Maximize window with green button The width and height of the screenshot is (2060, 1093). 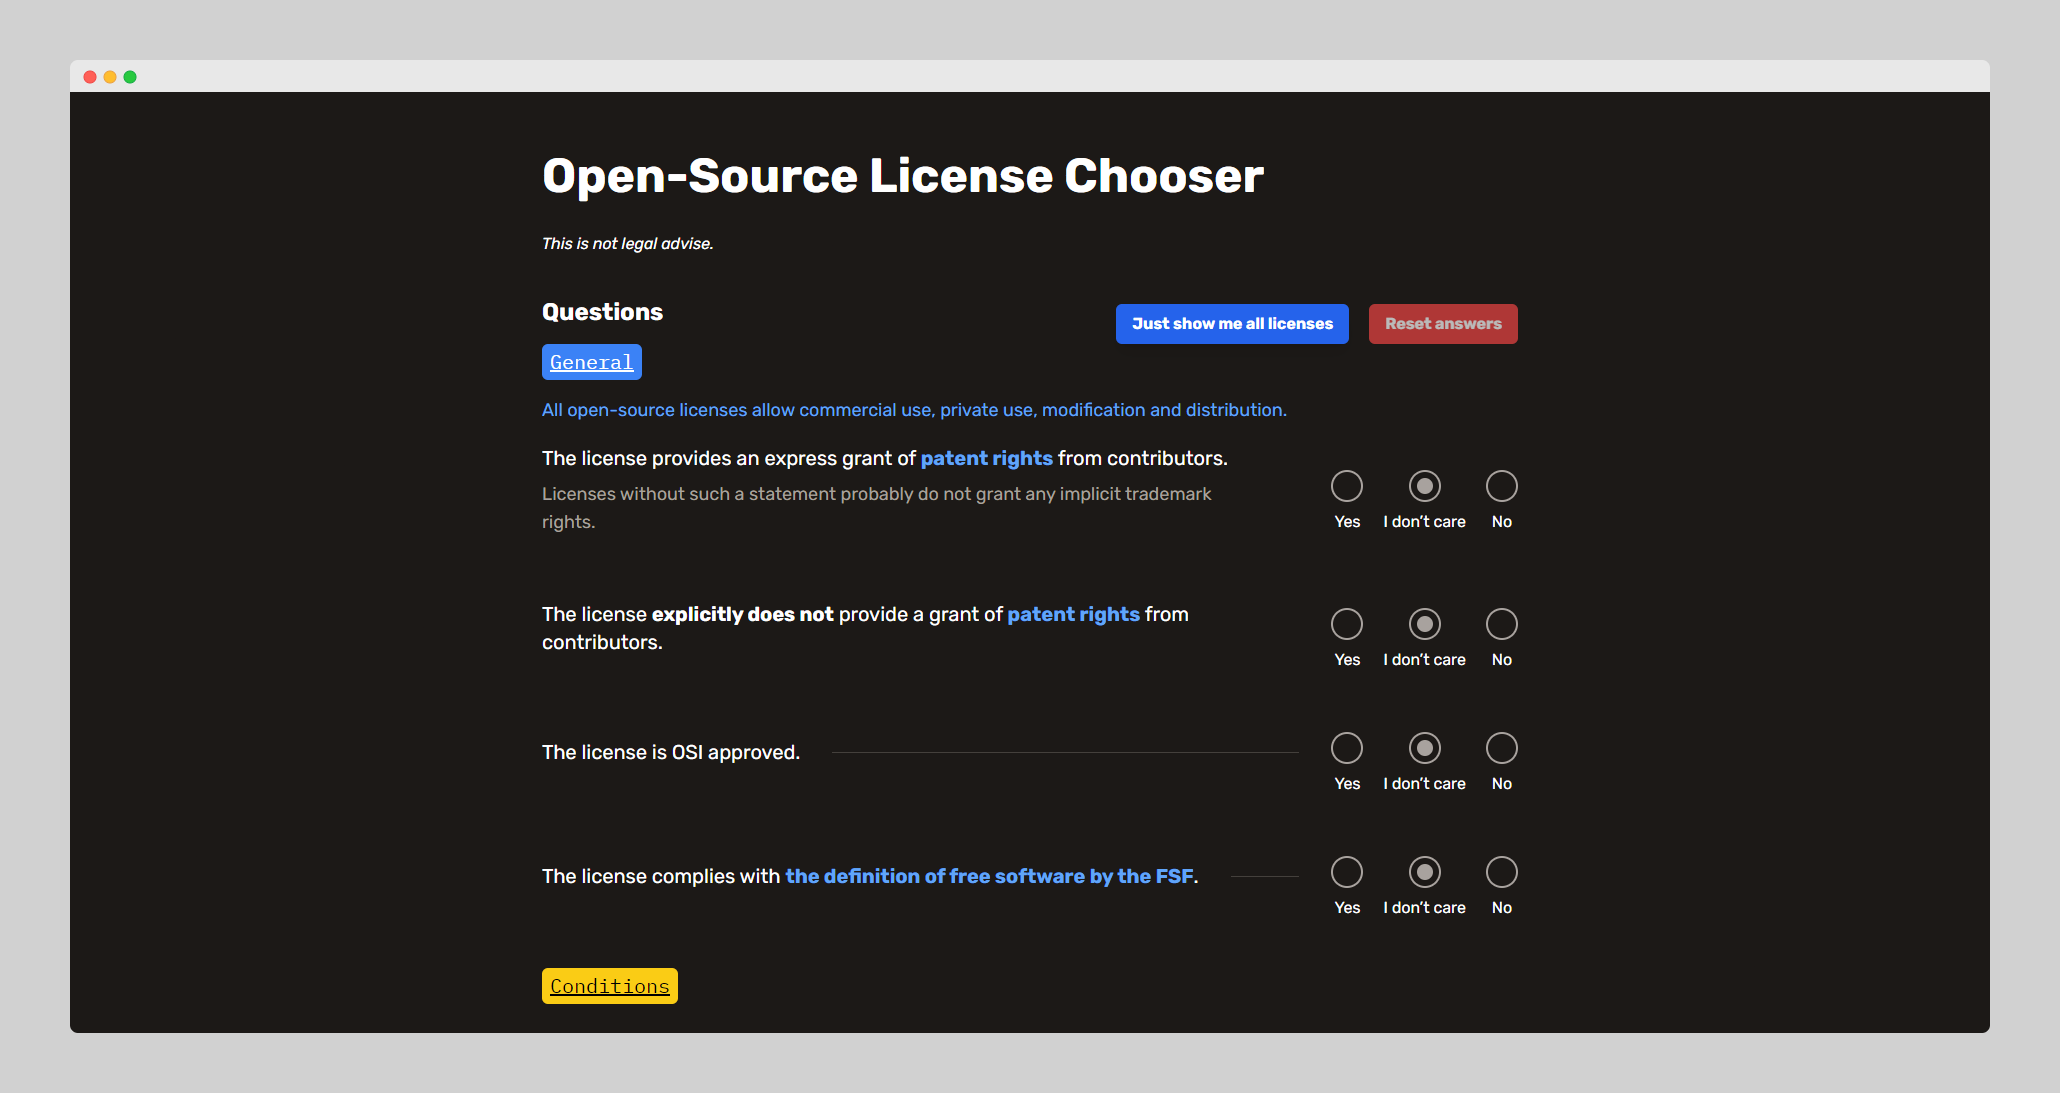click(130, 77)
